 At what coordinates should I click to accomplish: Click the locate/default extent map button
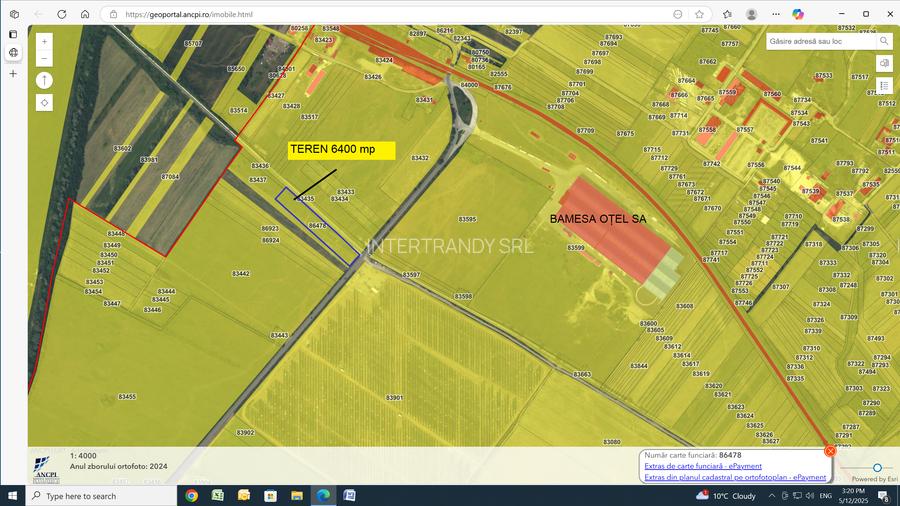tap(44, 102)
